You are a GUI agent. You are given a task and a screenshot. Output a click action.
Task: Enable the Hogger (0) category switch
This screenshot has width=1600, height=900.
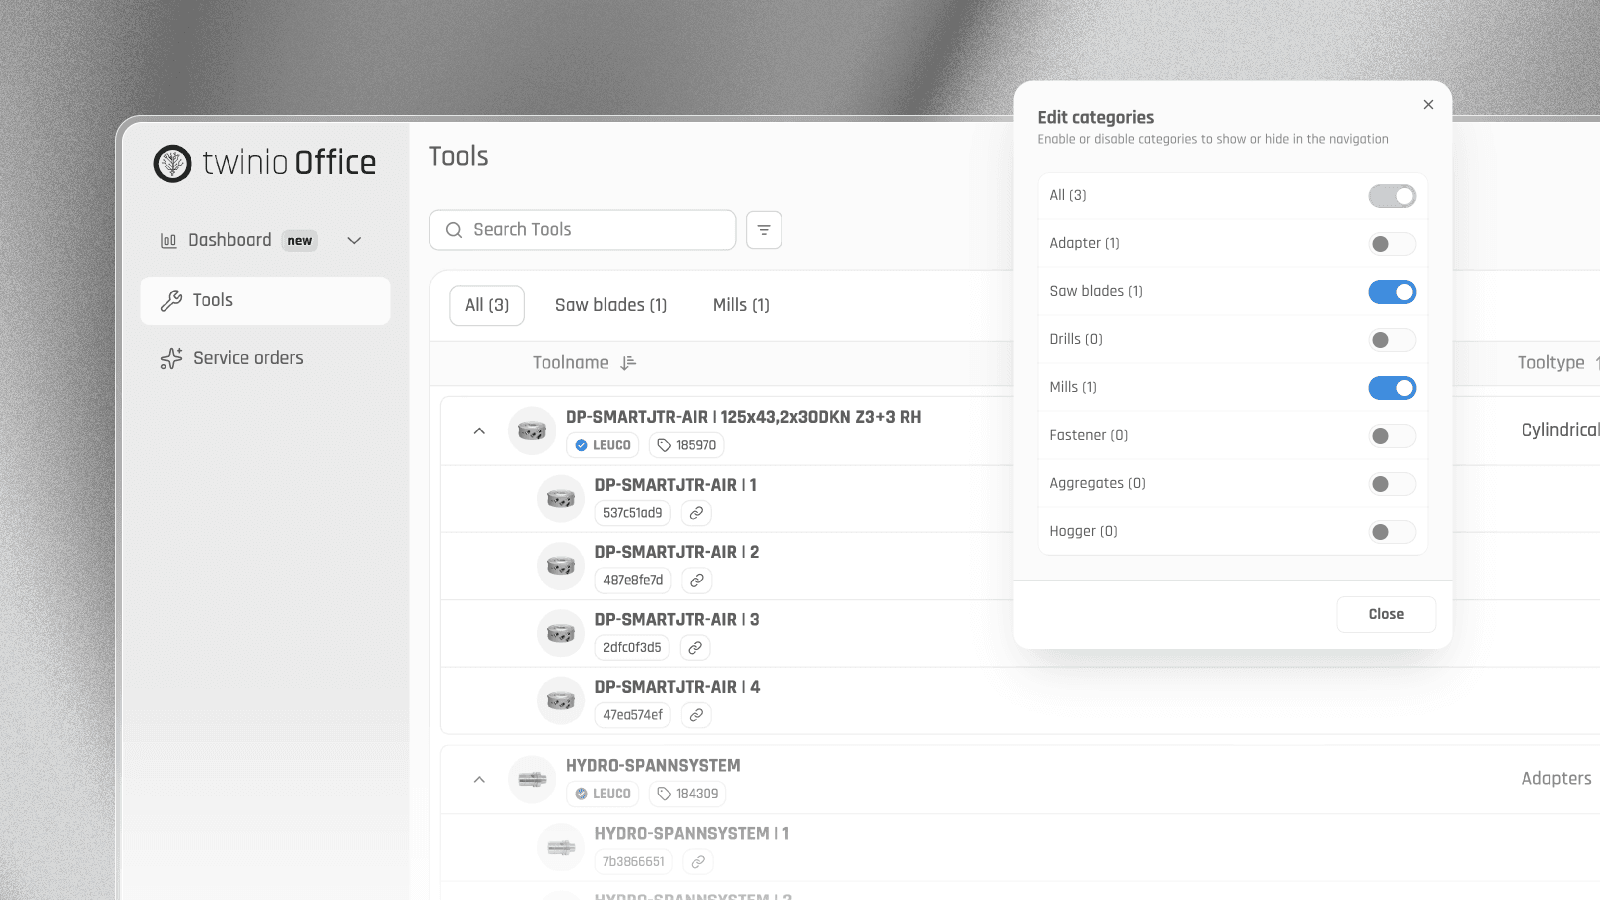point(1392,532)
